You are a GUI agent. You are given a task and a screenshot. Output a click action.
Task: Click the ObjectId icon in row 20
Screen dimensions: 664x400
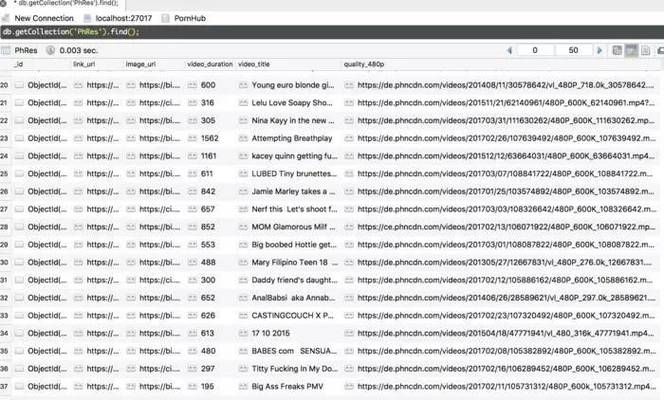coord(19,86)
